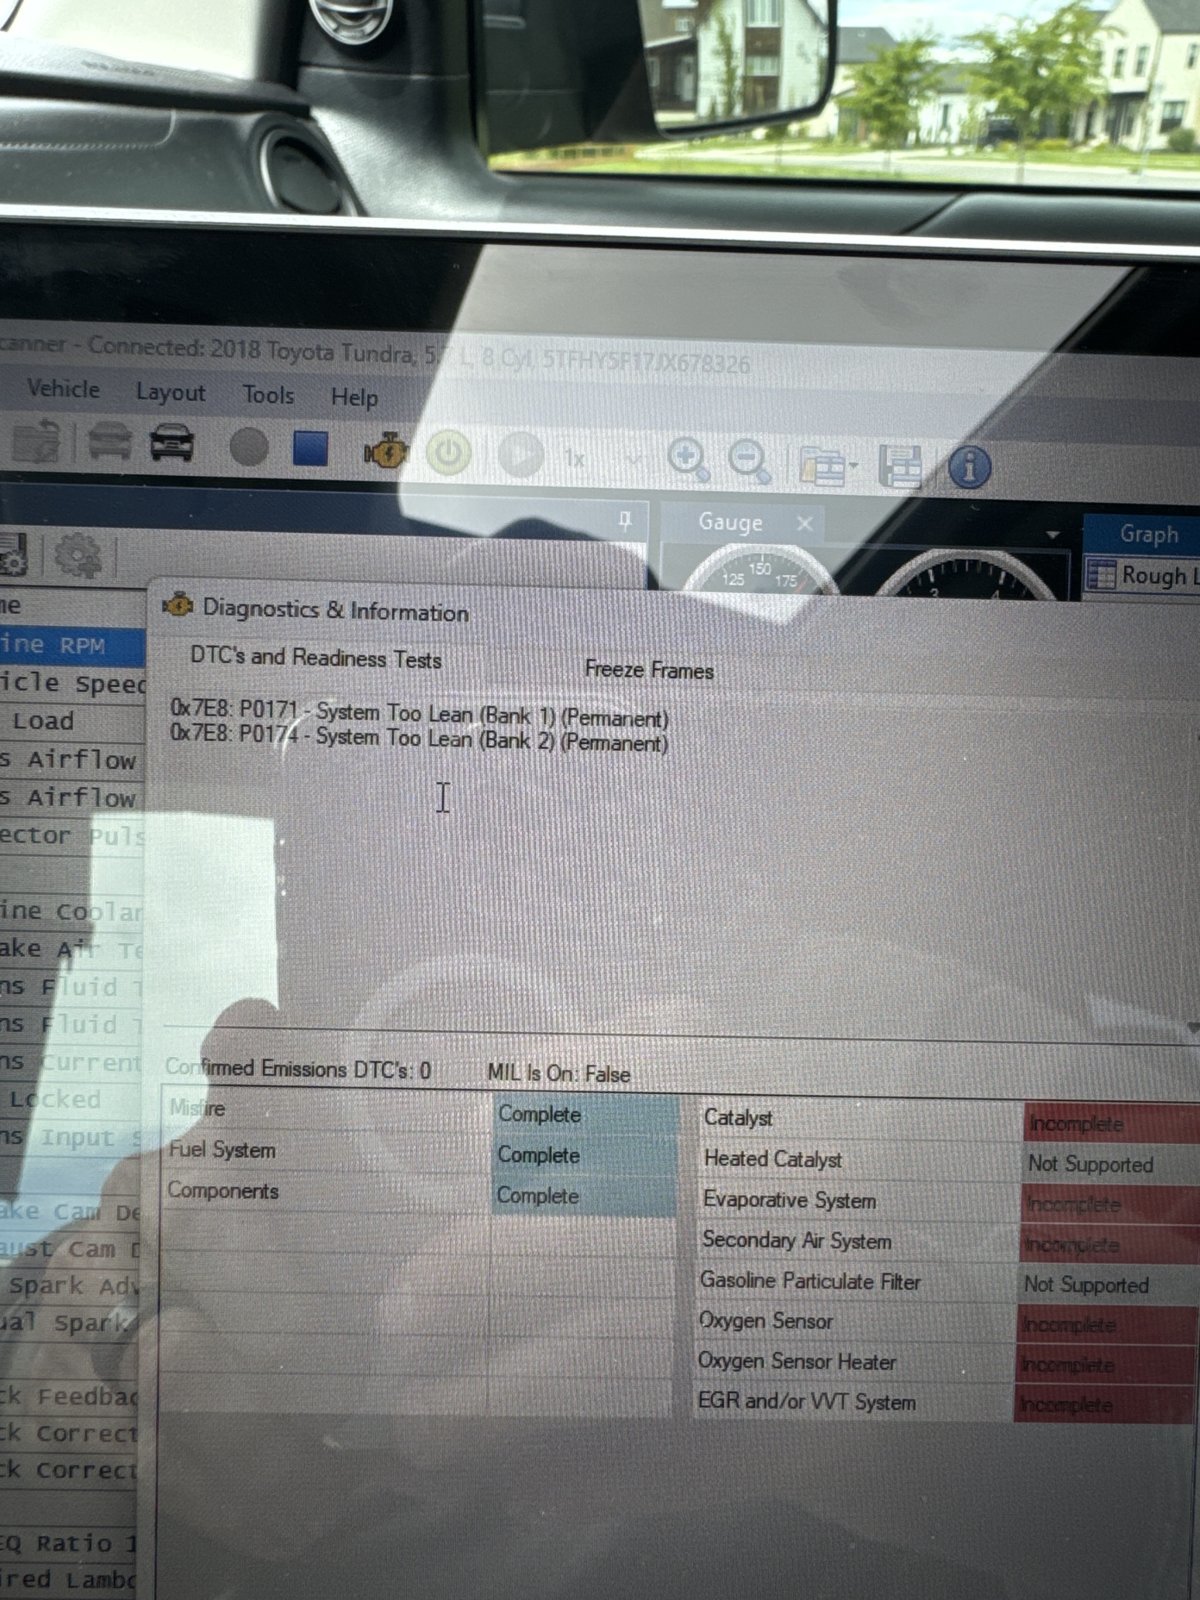Click Incomplete status for Oxygen Sensor Heater
This screenshot has width=1200, height=1600.
(x=1105, y=1365)
